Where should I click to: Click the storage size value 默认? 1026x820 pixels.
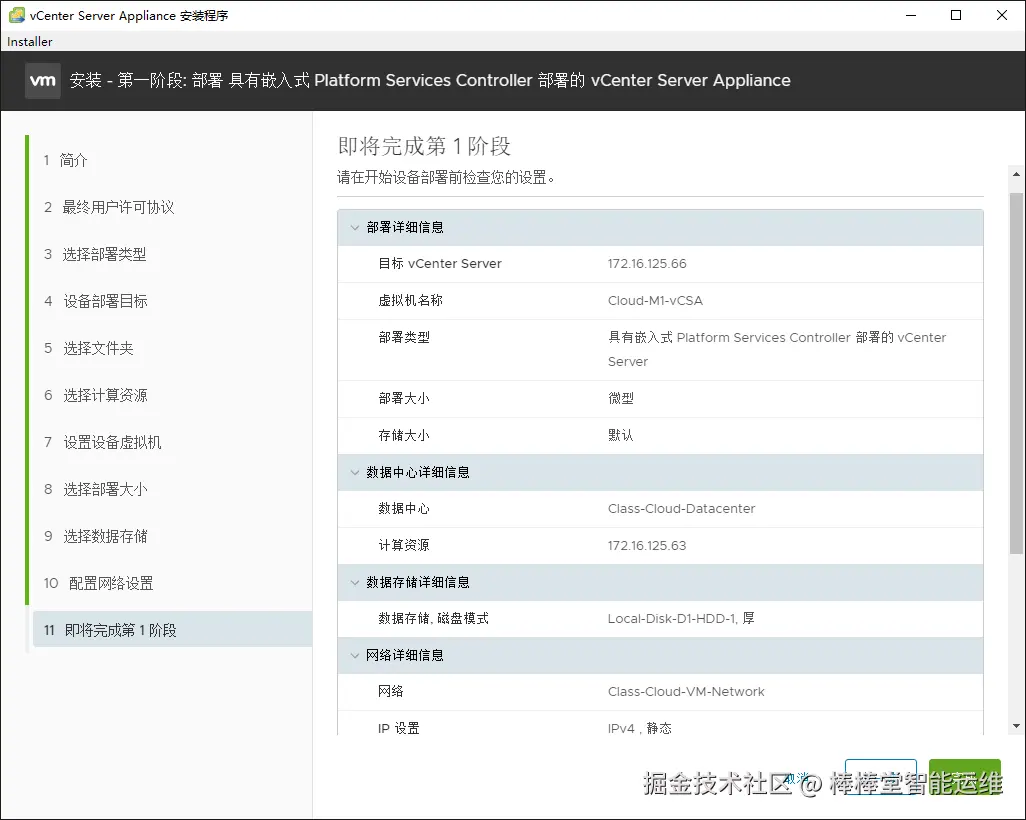[620, 435]
